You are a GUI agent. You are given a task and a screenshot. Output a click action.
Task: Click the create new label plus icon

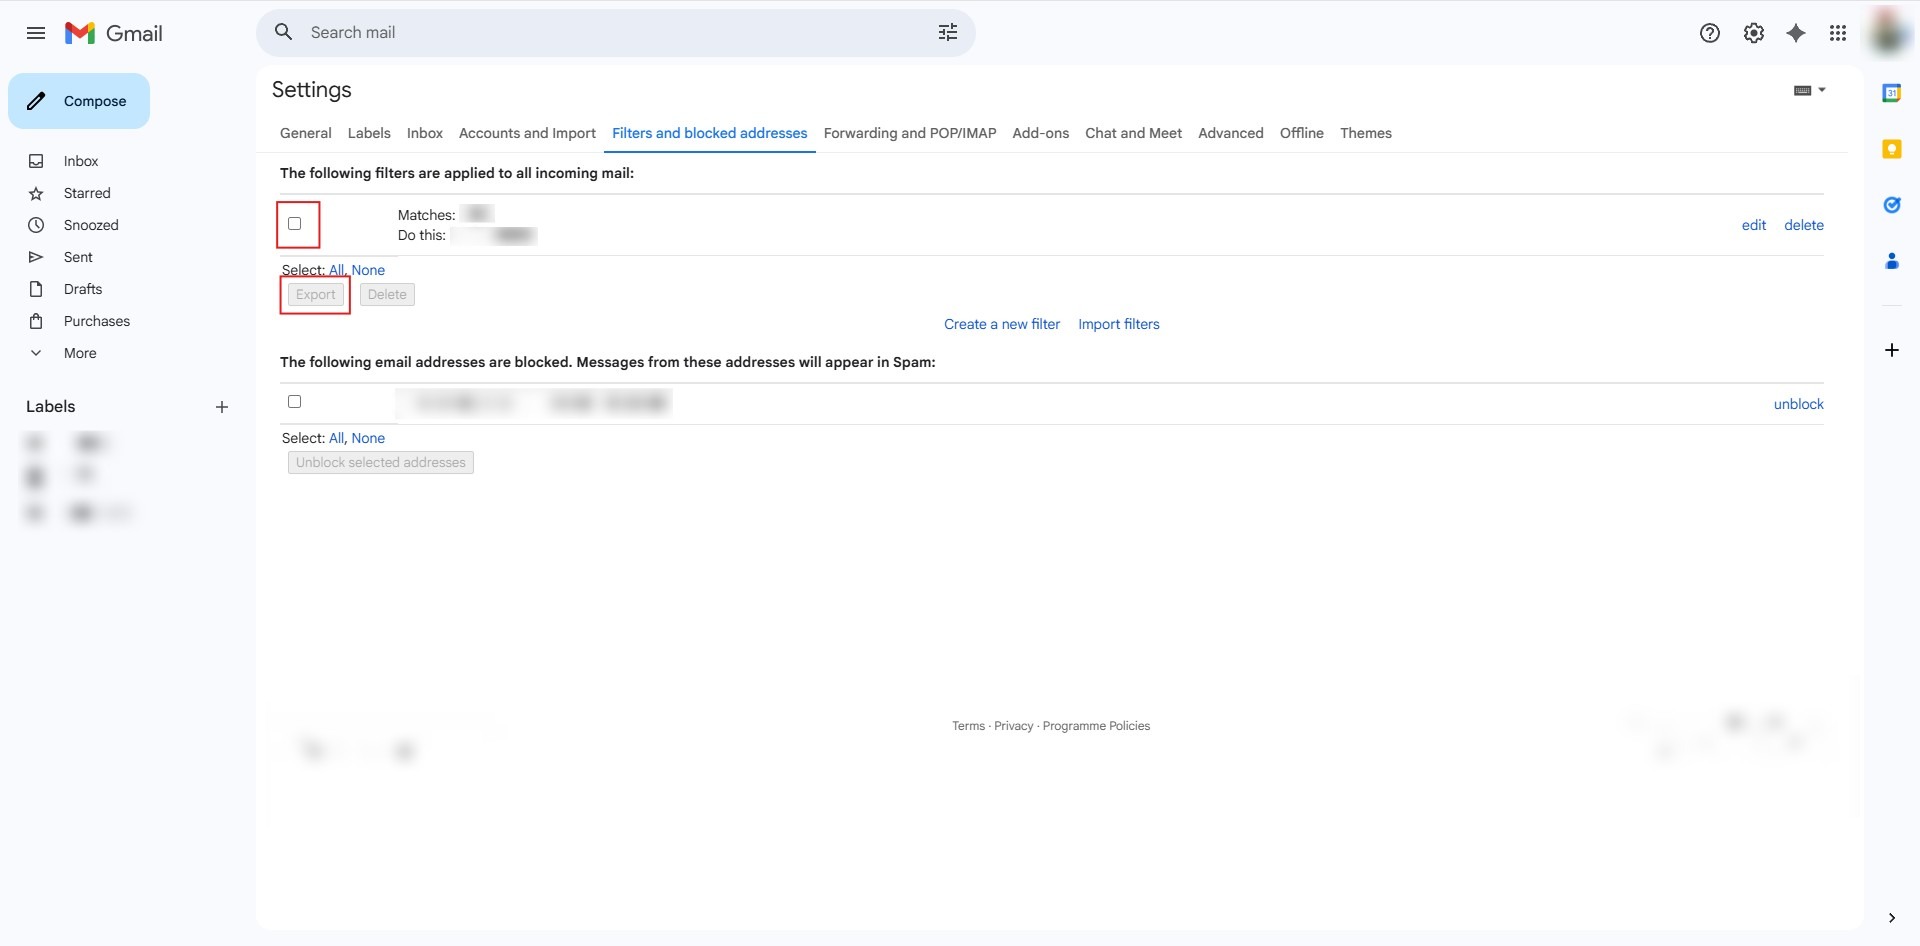(222, 407)
